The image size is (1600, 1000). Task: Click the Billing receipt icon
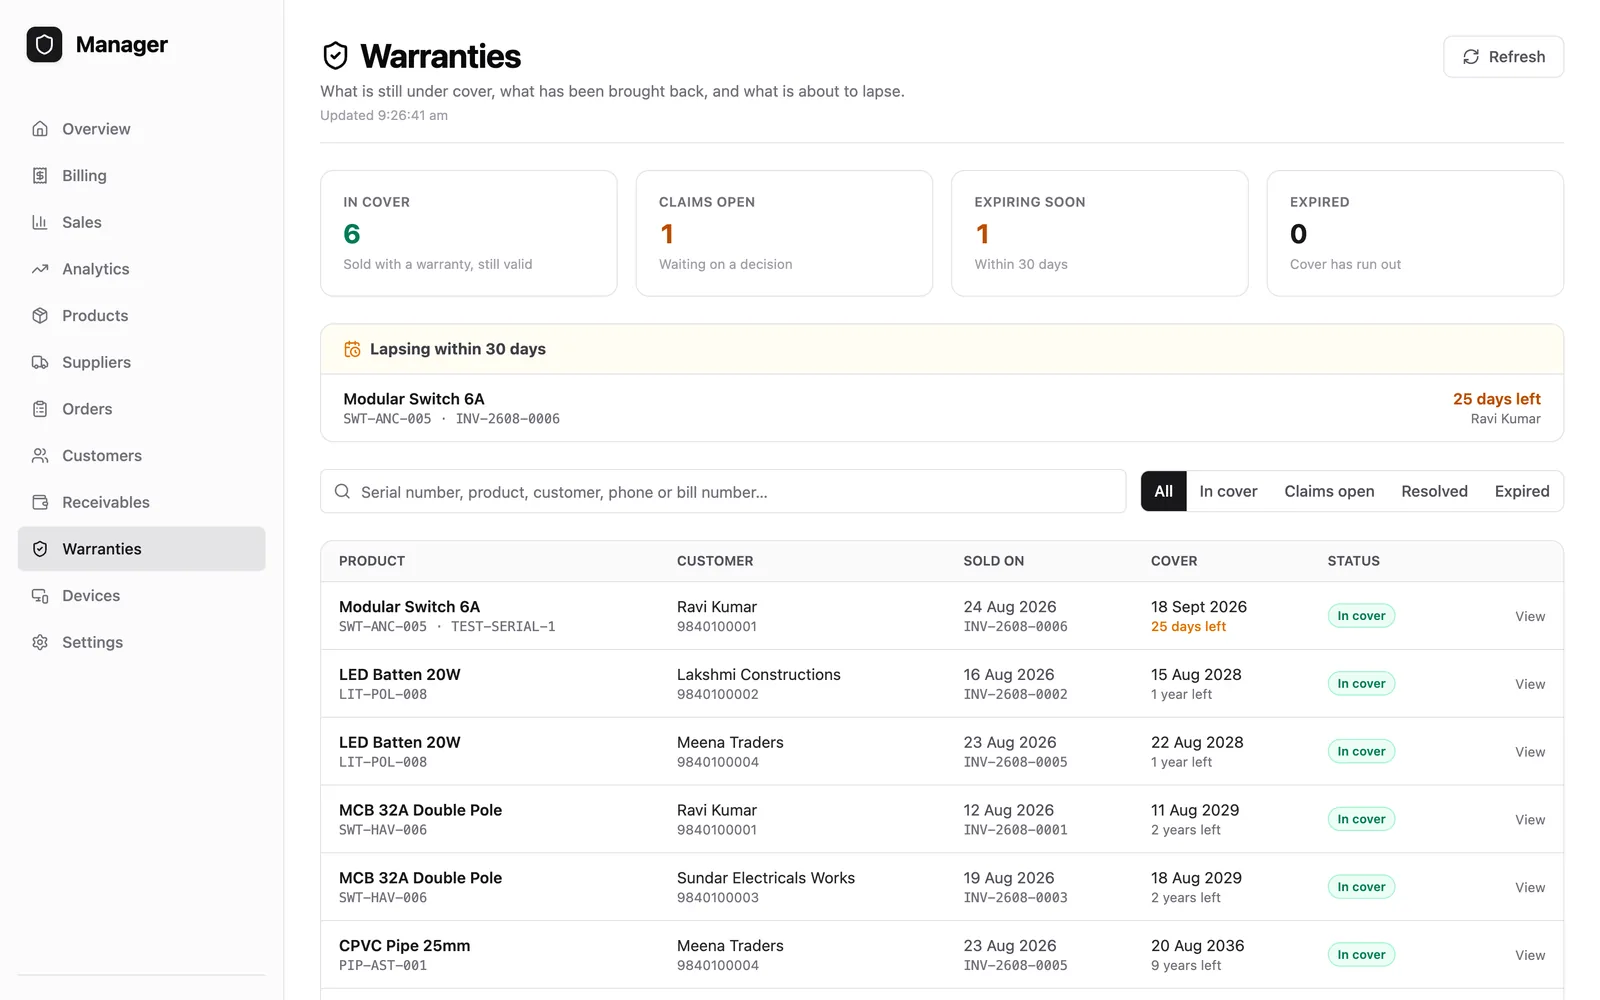pyautogui.click(x=40, y=176)
